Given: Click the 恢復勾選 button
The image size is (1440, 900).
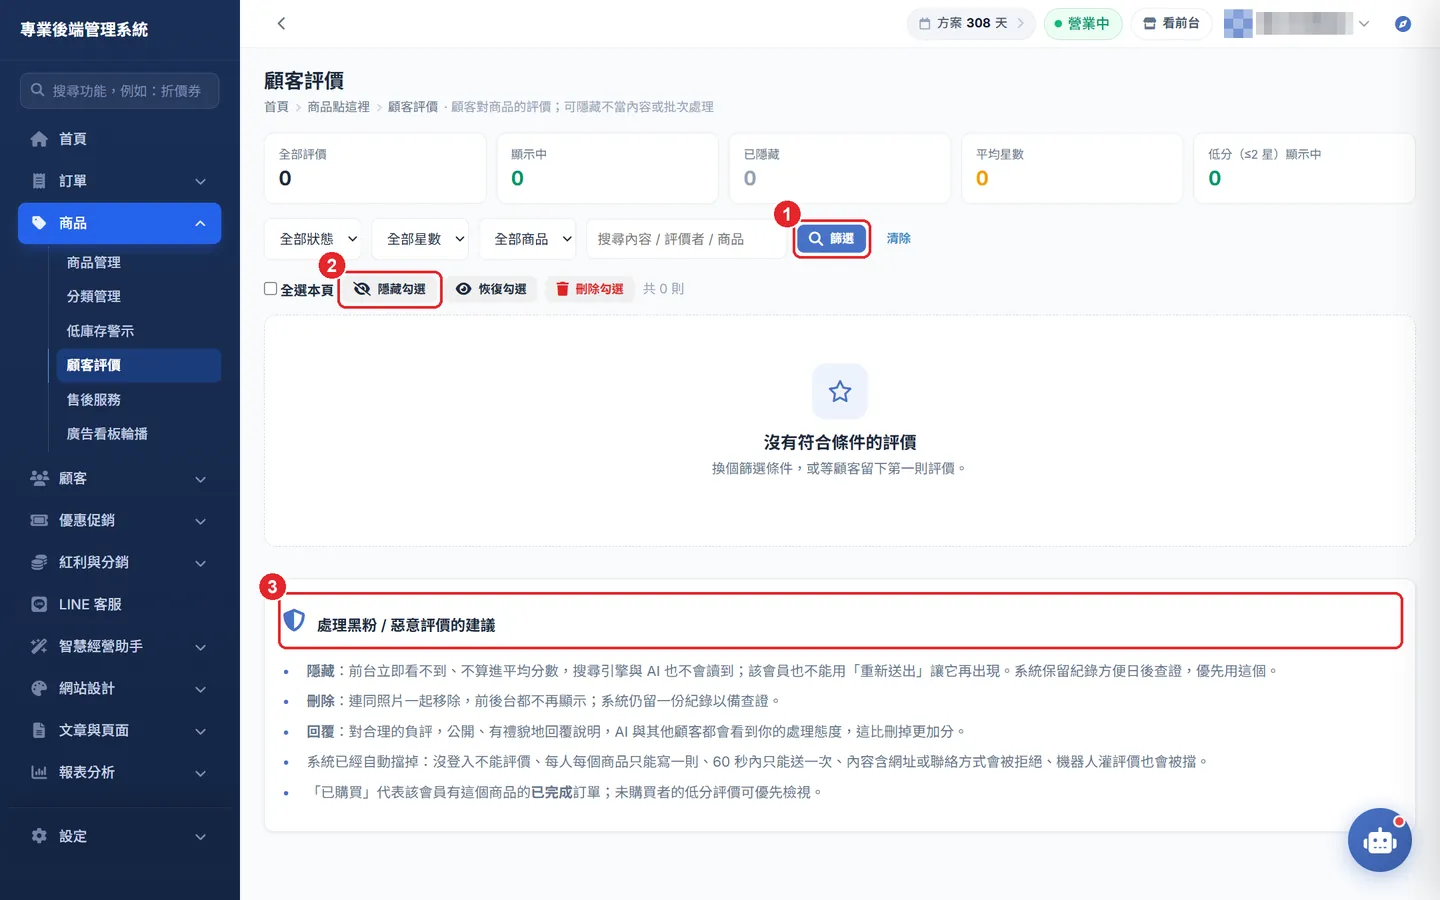Looking at the screenshot, I should point(492,289).
